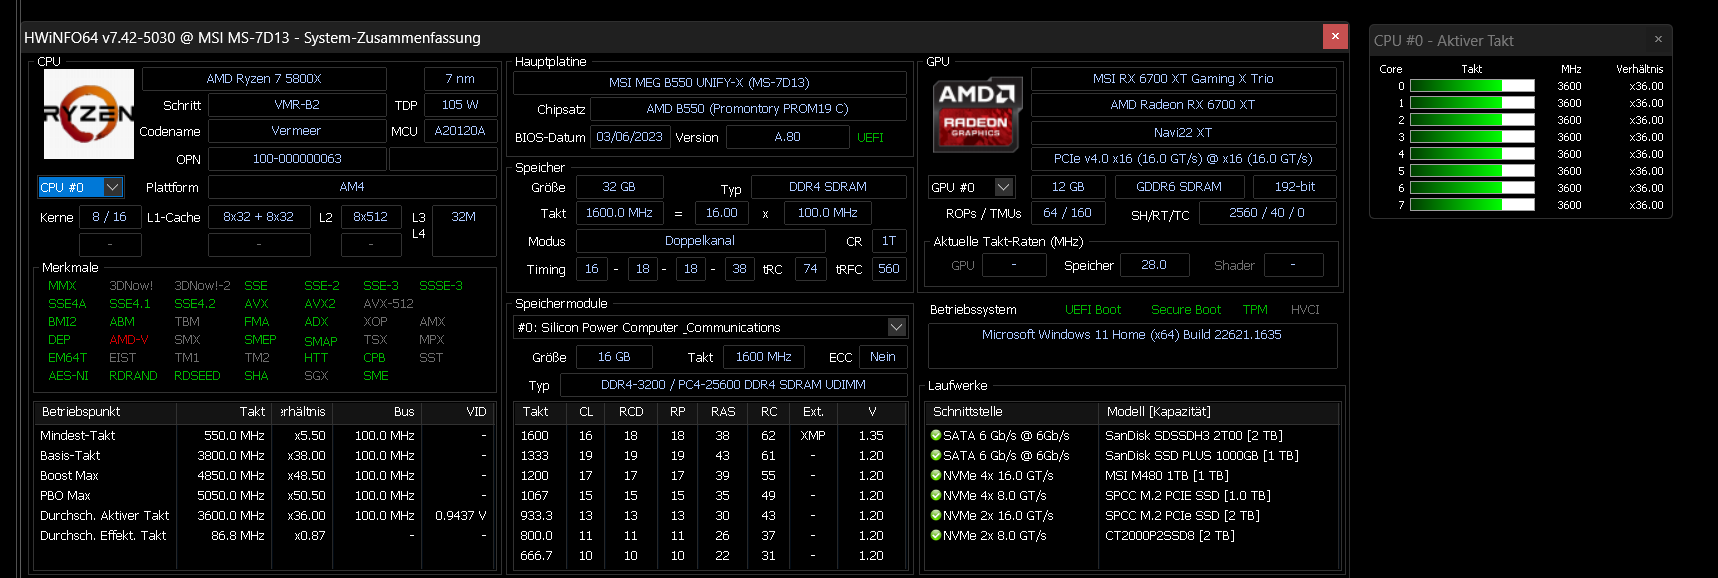Click the RDSEED feature label

tap(197, 375)
